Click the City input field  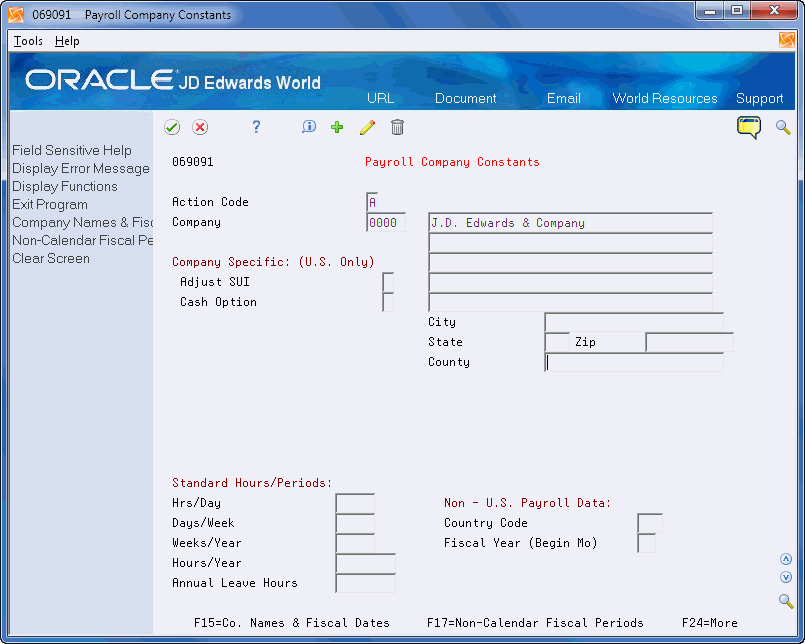(x=634, y=322)
